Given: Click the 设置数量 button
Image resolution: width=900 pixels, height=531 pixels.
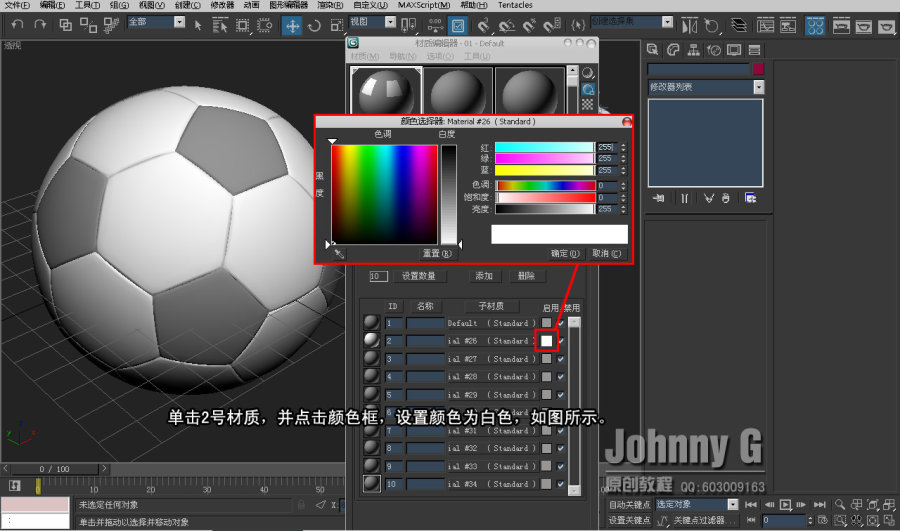Looking at the screenshot, I should tap(418, 276).
